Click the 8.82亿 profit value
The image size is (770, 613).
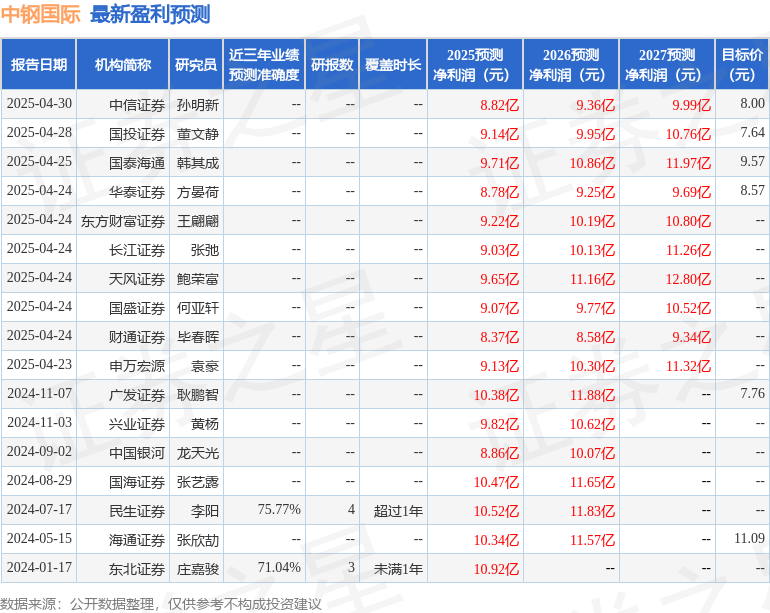[x=499, y=105]
